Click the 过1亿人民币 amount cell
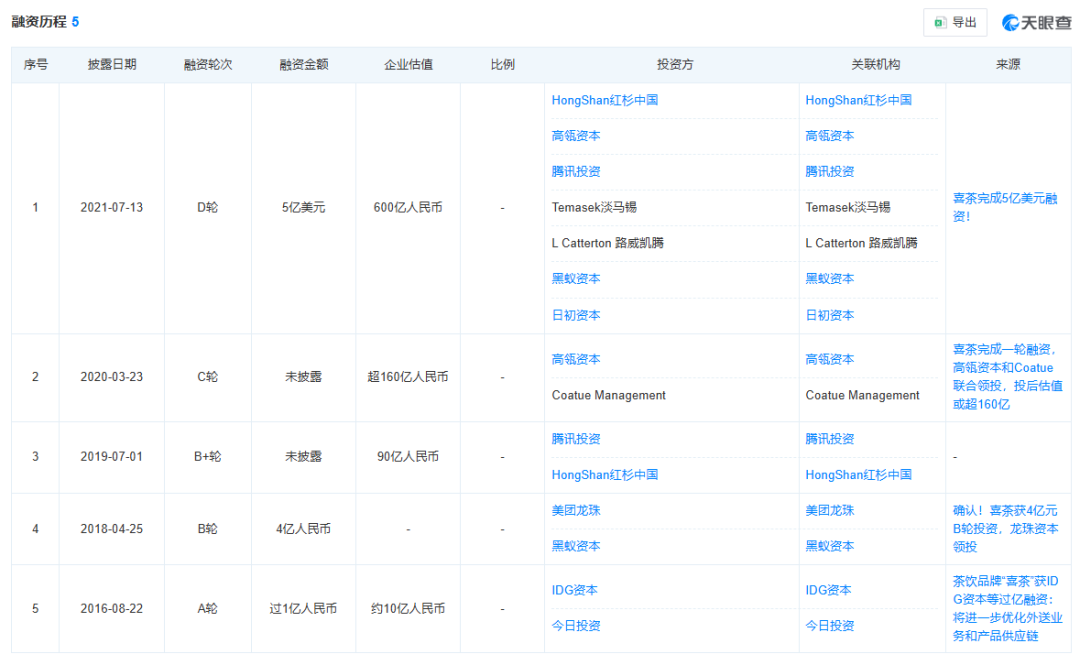This screenshot has height=665, width=1080. (303, 608)
